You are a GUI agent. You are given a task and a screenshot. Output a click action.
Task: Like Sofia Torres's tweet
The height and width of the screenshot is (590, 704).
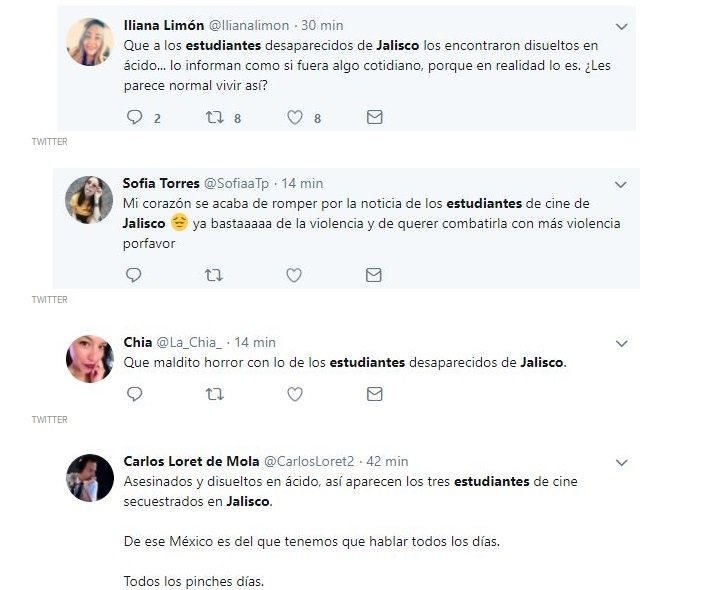coord(295,274)
